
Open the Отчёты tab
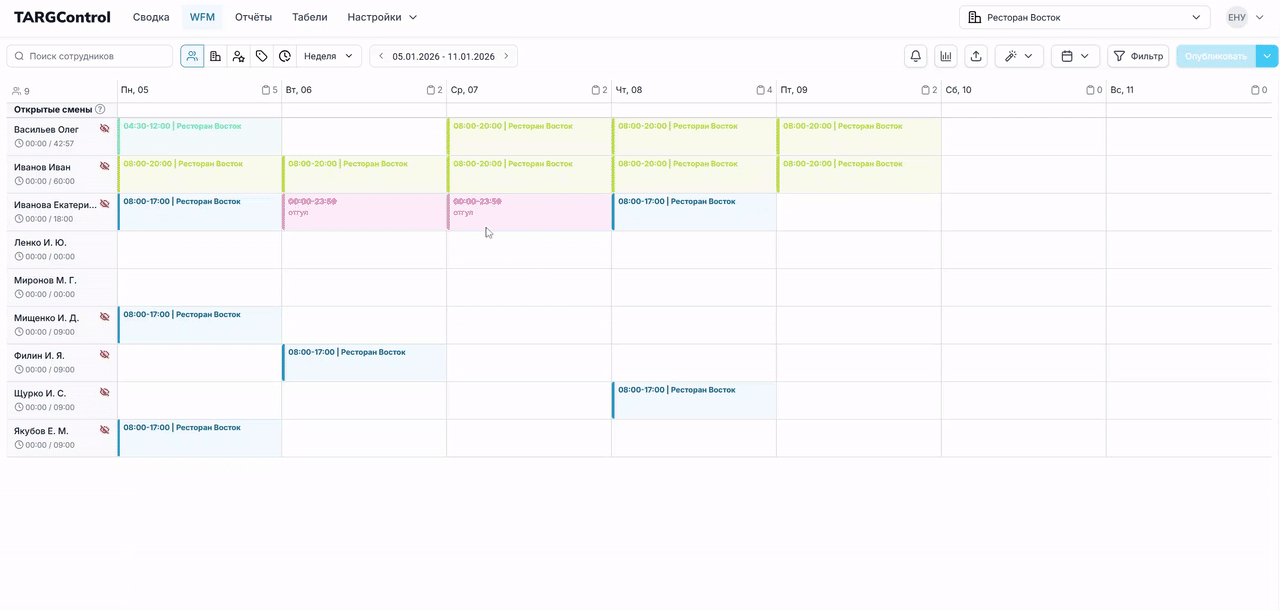[x=253, y=17]
